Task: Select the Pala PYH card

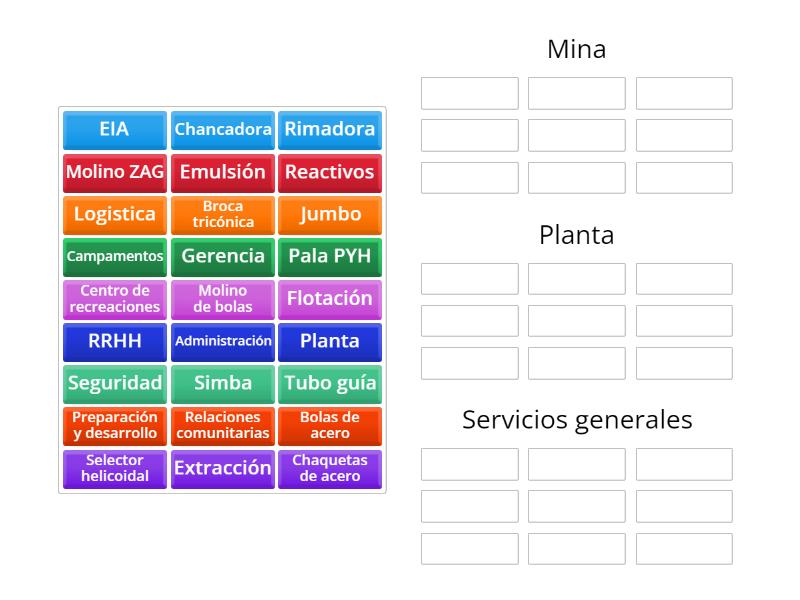Action: point(330,256)
